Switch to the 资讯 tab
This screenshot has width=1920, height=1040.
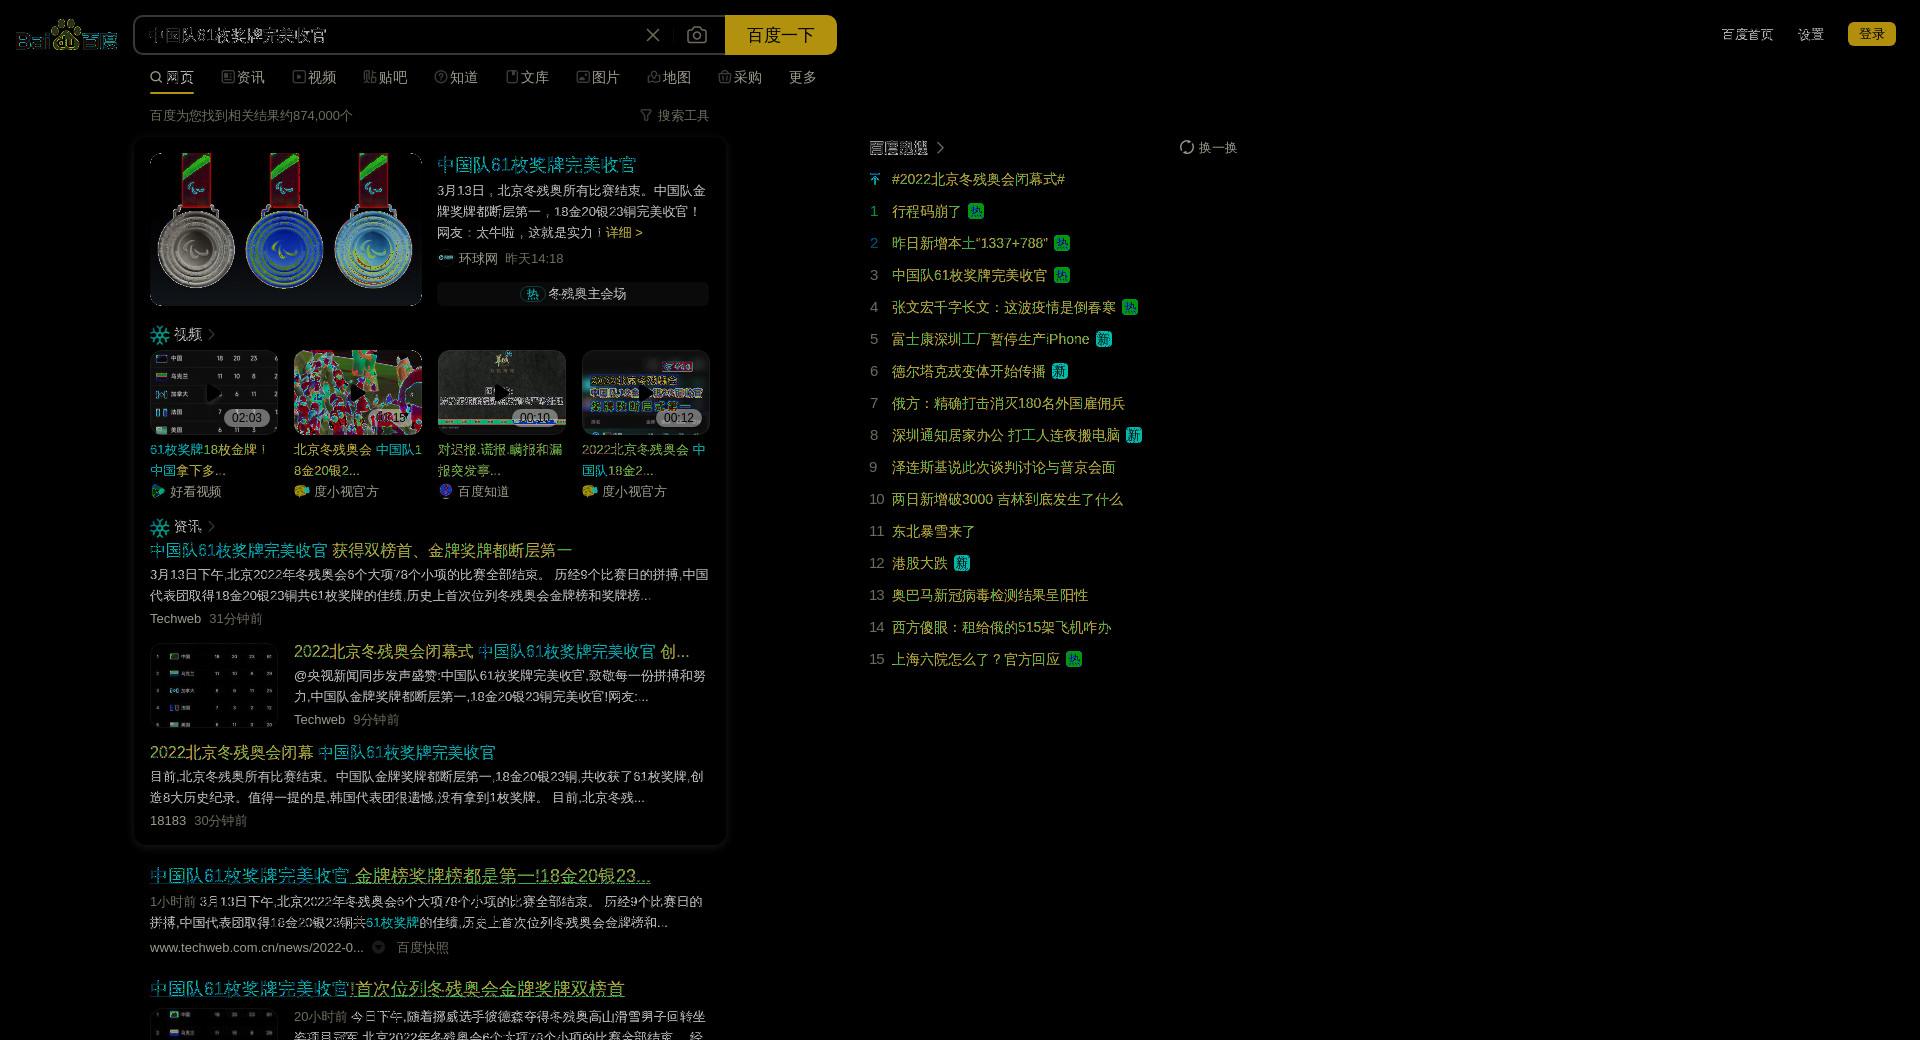[243, 77]
